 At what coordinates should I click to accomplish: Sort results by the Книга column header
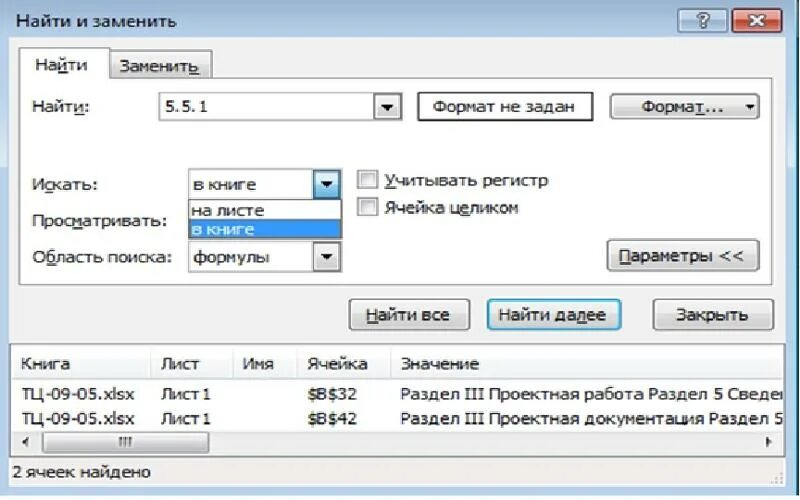click(81, 364)
